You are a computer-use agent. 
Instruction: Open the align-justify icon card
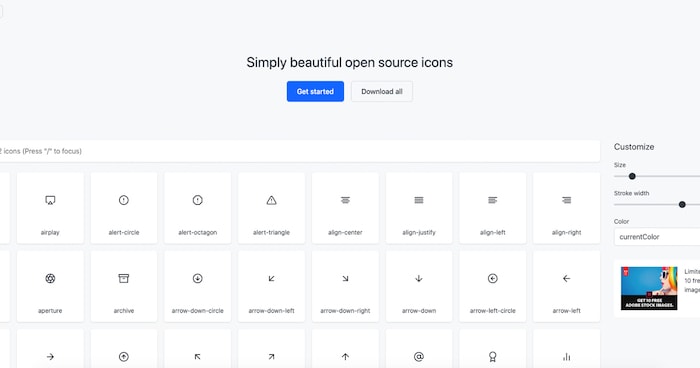pyautogui.click(x=419, y=208)
